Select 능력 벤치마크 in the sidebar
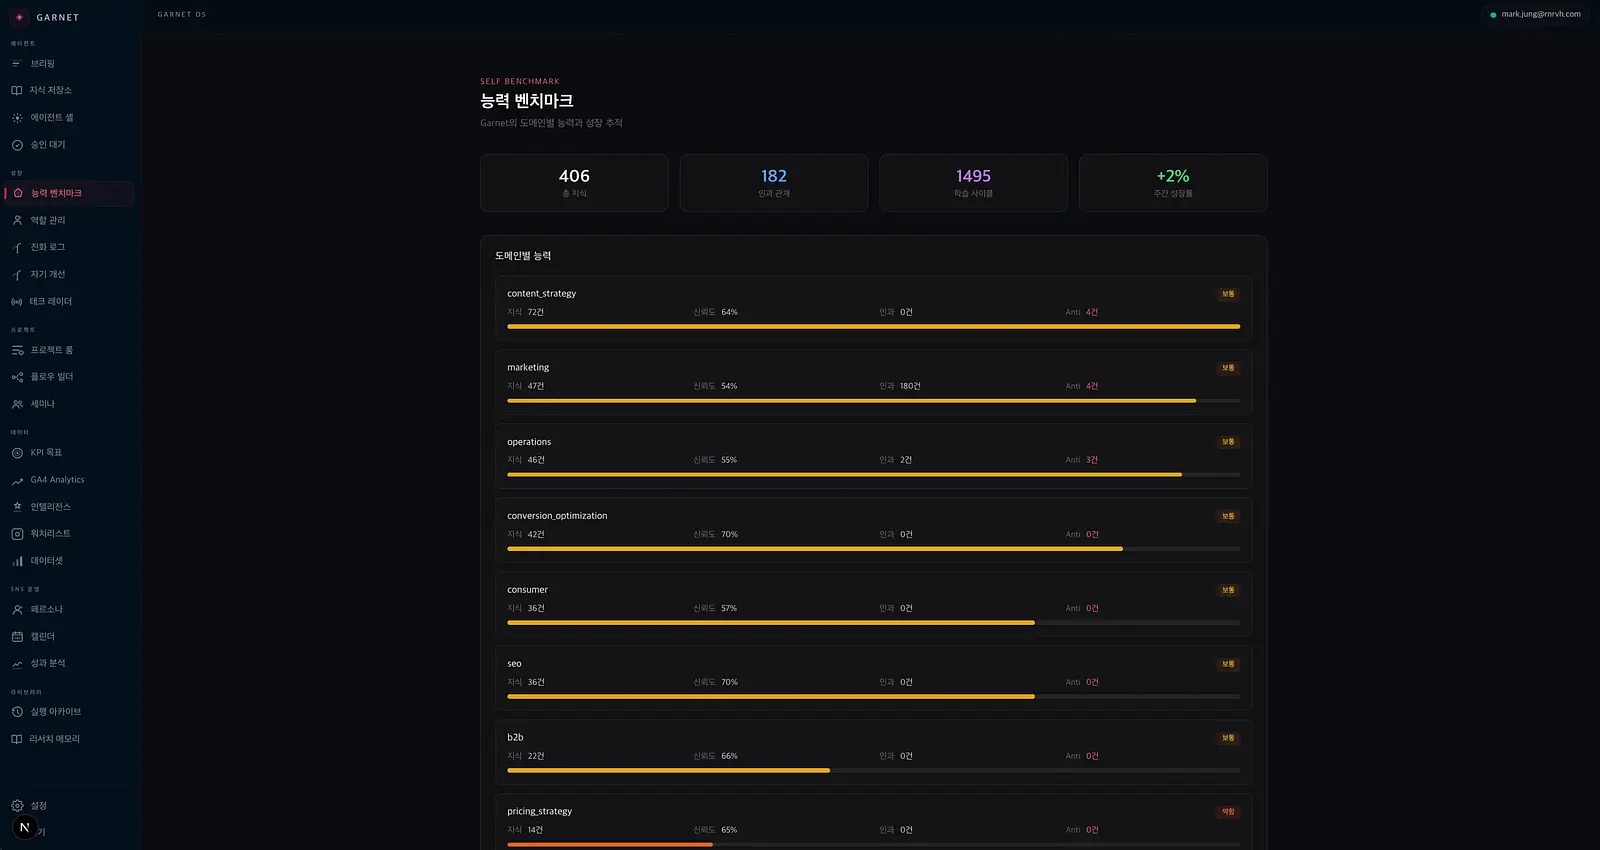 (x=69, y=193)
